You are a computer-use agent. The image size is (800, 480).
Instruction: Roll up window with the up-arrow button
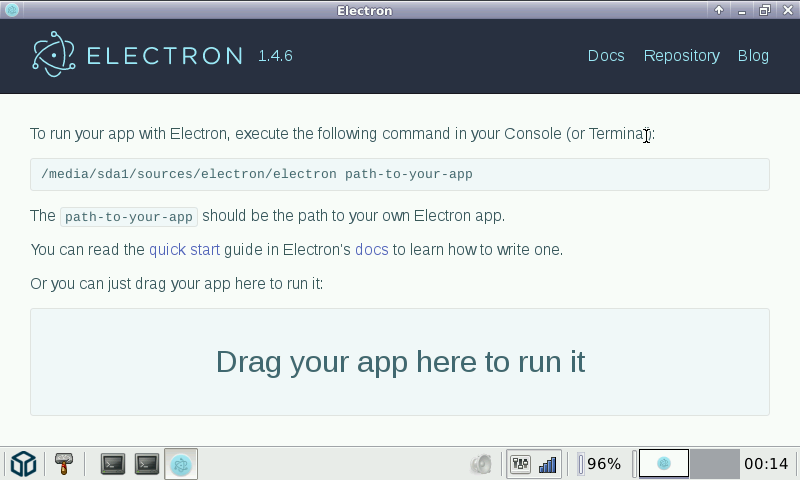(x=719, y=10)
